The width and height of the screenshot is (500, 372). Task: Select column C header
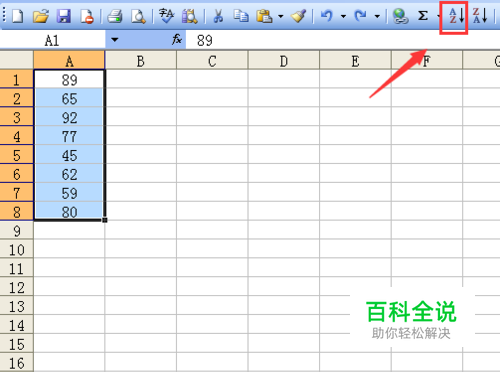212,60
